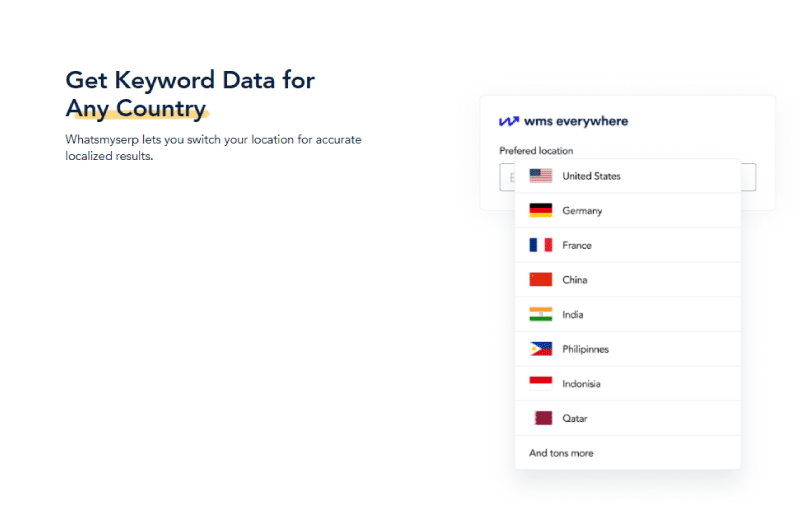Click the Prefered location label

coord(536,150)
